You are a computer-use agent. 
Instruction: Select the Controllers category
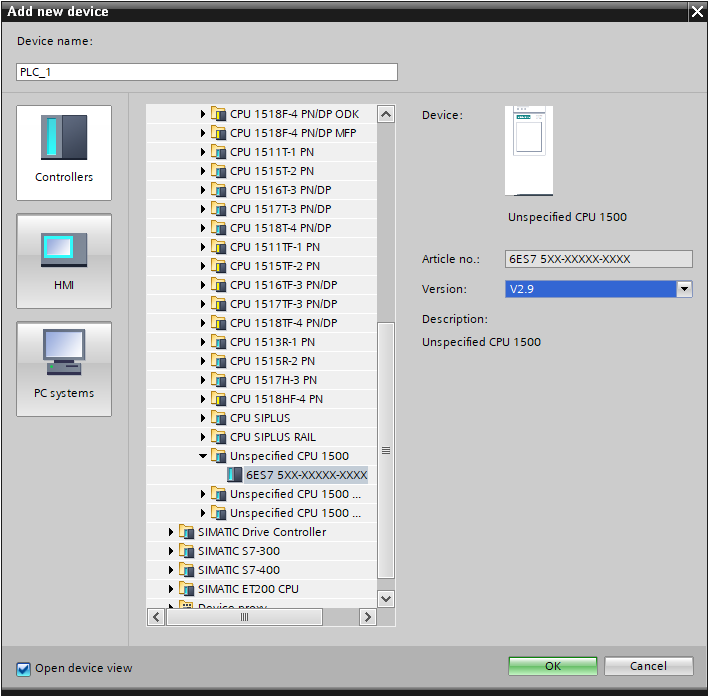(64, 153)
